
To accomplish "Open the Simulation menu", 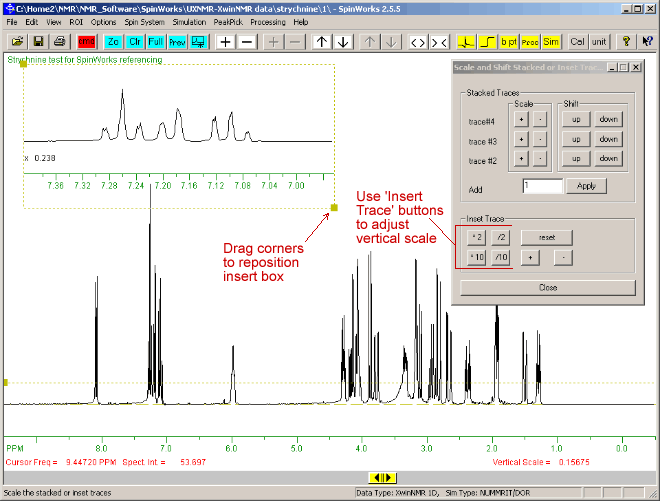I will point(189,22).
